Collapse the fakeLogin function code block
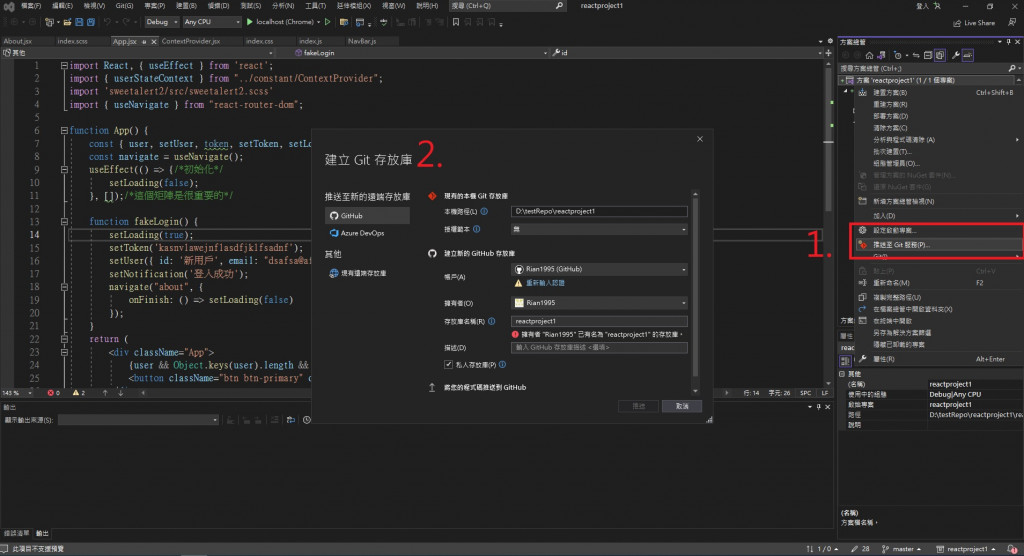The image size is (1024, 556). point(64,221)
